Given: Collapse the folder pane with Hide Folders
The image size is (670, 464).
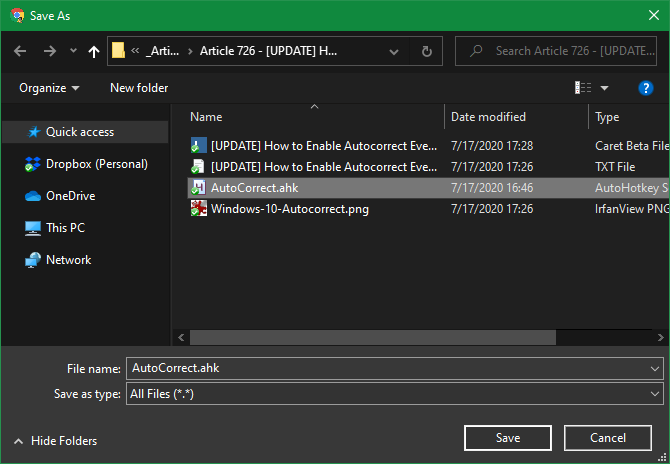Looking at the screenshot, I should pyautogui.click(x=55, y=440).
